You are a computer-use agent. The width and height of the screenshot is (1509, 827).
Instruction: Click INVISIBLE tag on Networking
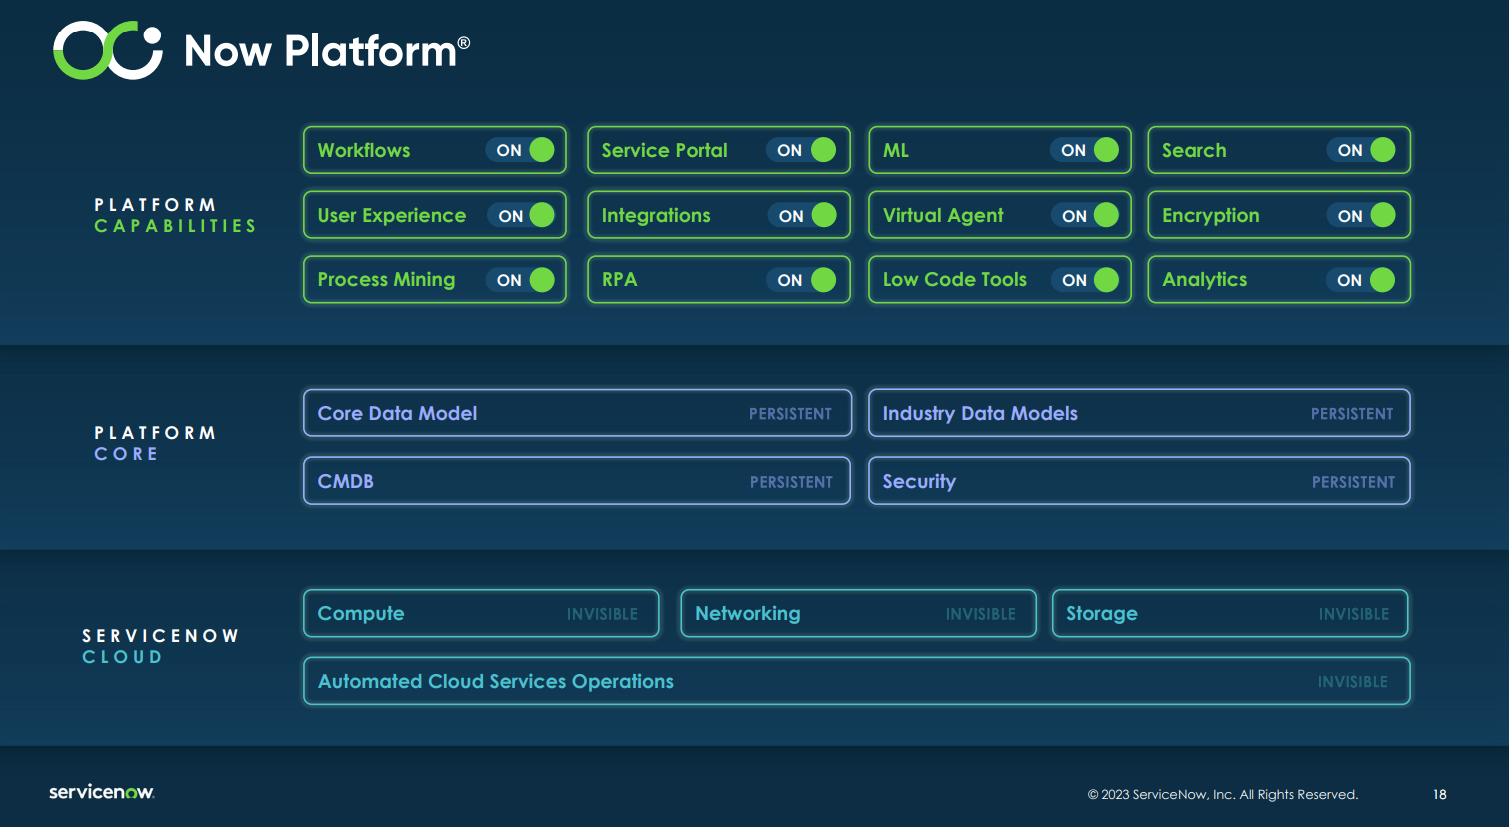(x=981, y=614)
